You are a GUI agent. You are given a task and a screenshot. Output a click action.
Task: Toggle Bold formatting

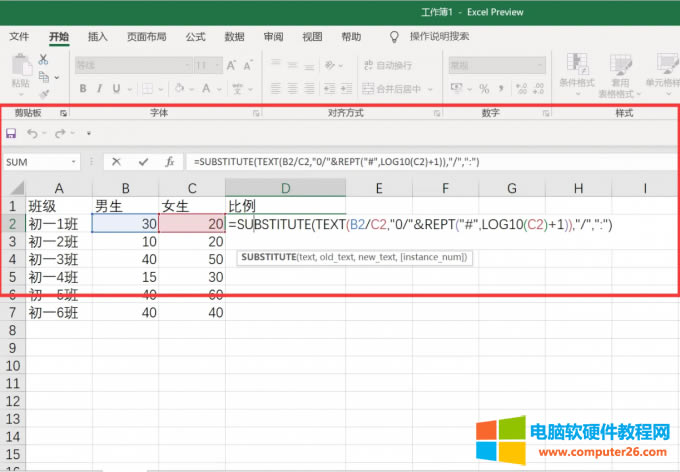point(83,88)
